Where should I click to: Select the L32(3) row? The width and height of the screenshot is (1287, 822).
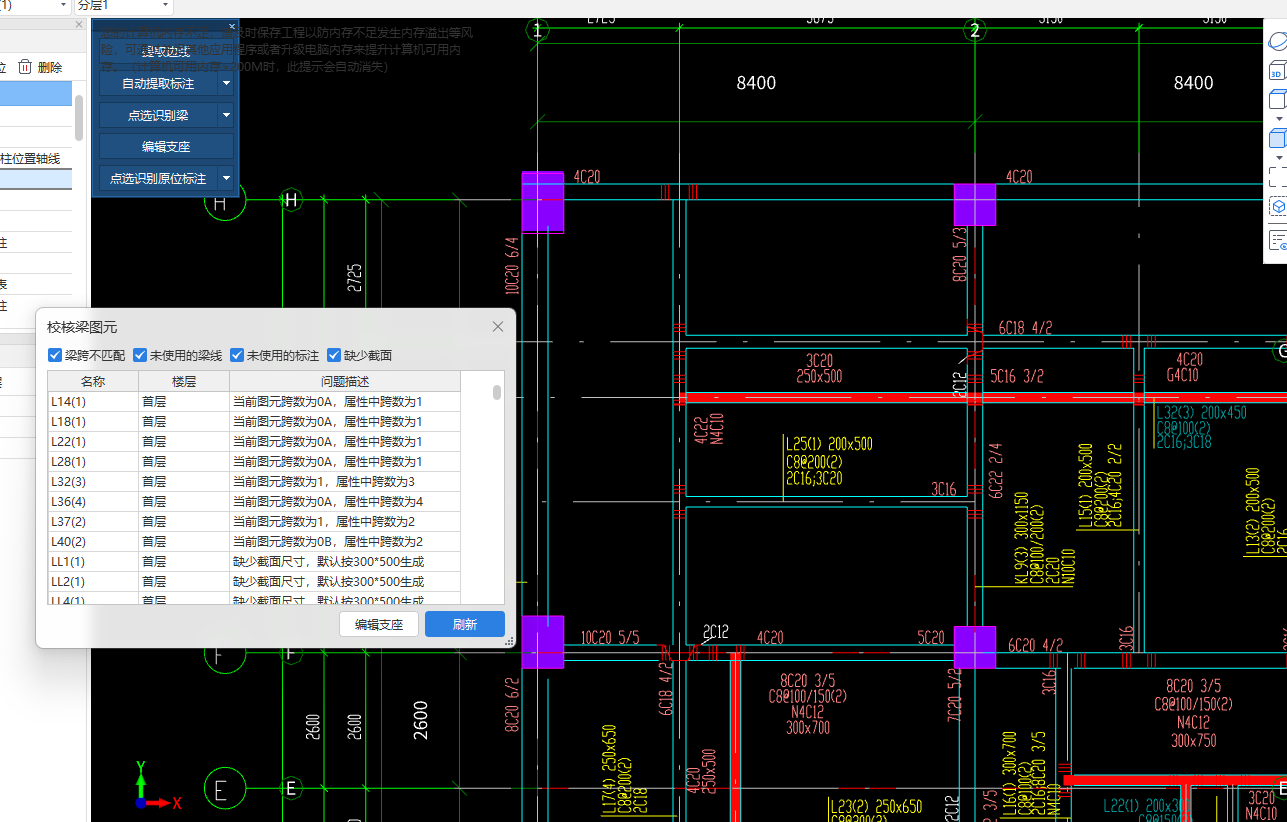coord(254,481)
